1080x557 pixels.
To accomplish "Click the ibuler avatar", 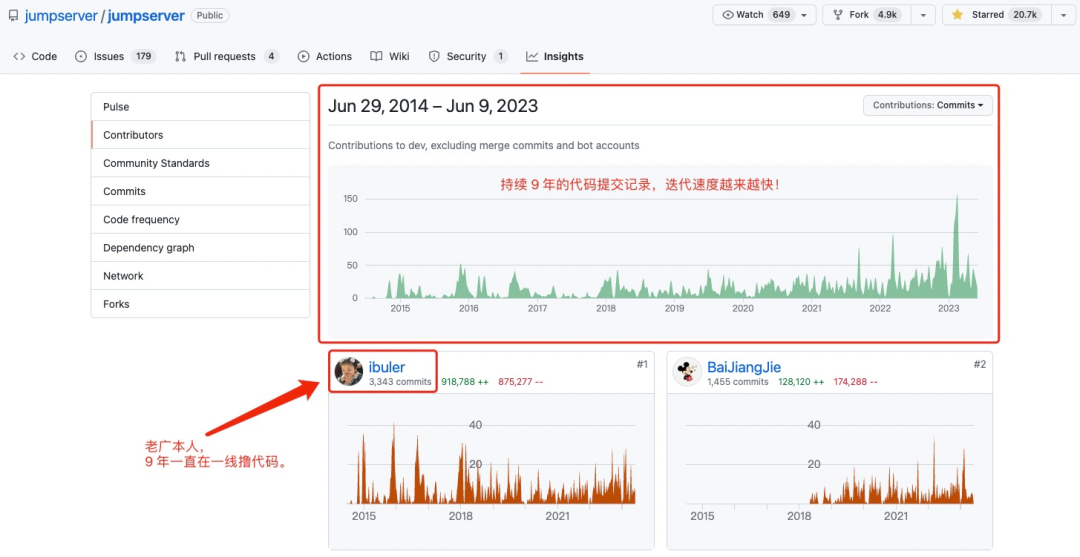I will click(x=349, y=372).
